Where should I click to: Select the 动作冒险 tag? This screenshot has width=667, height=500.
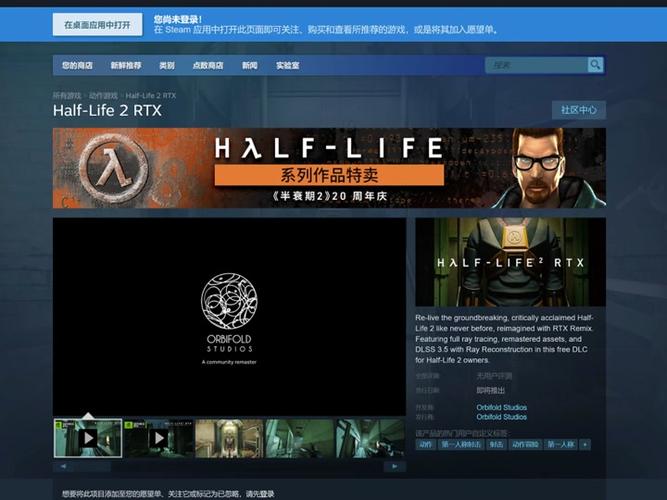(x=525, y=445)
